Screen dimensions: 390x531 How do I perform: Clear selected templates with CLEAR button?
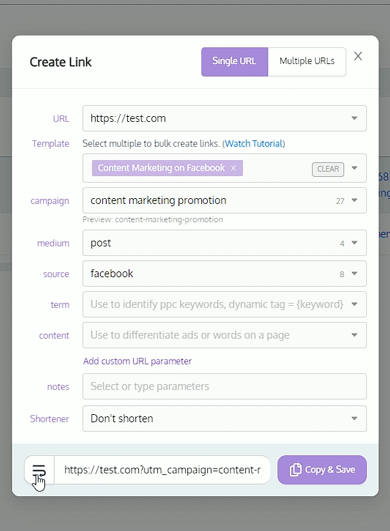328,169
